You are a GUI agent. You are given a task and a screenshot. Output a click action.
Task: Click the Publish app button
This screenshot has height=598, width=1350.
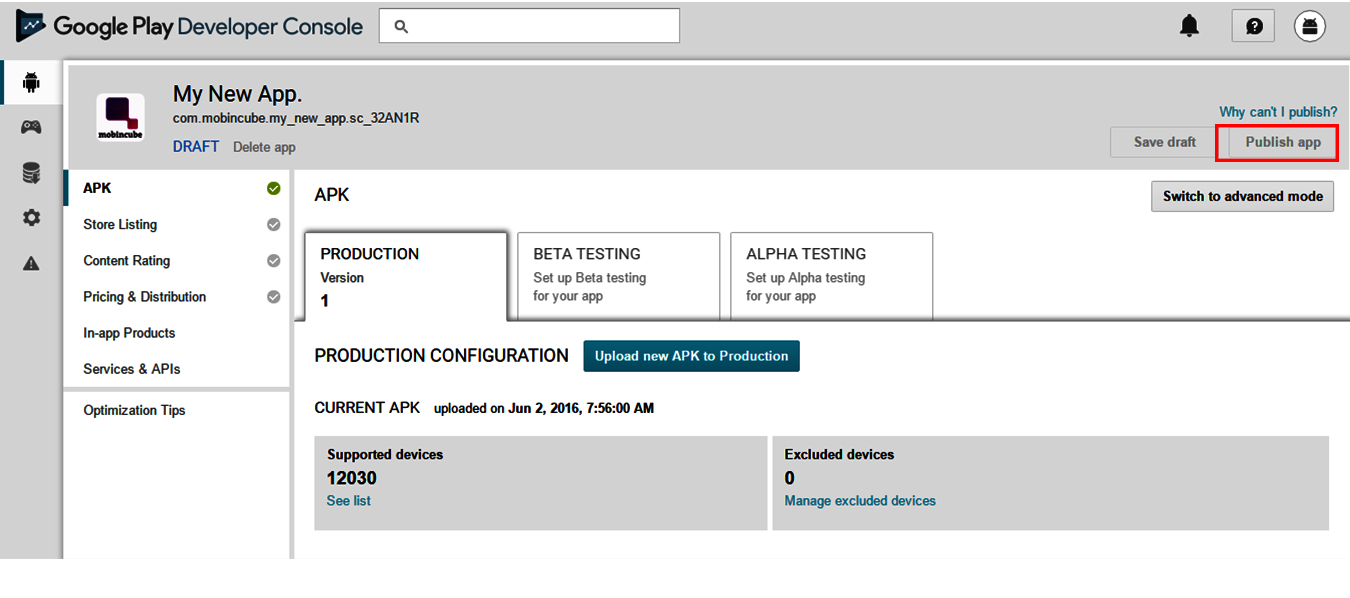1283,142
